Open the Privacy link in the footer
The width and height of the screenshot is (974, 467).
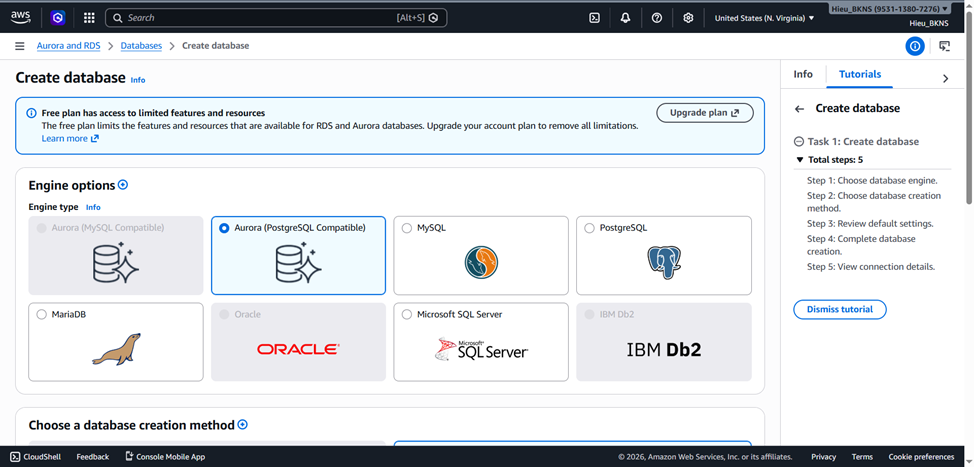coord(824,456)
